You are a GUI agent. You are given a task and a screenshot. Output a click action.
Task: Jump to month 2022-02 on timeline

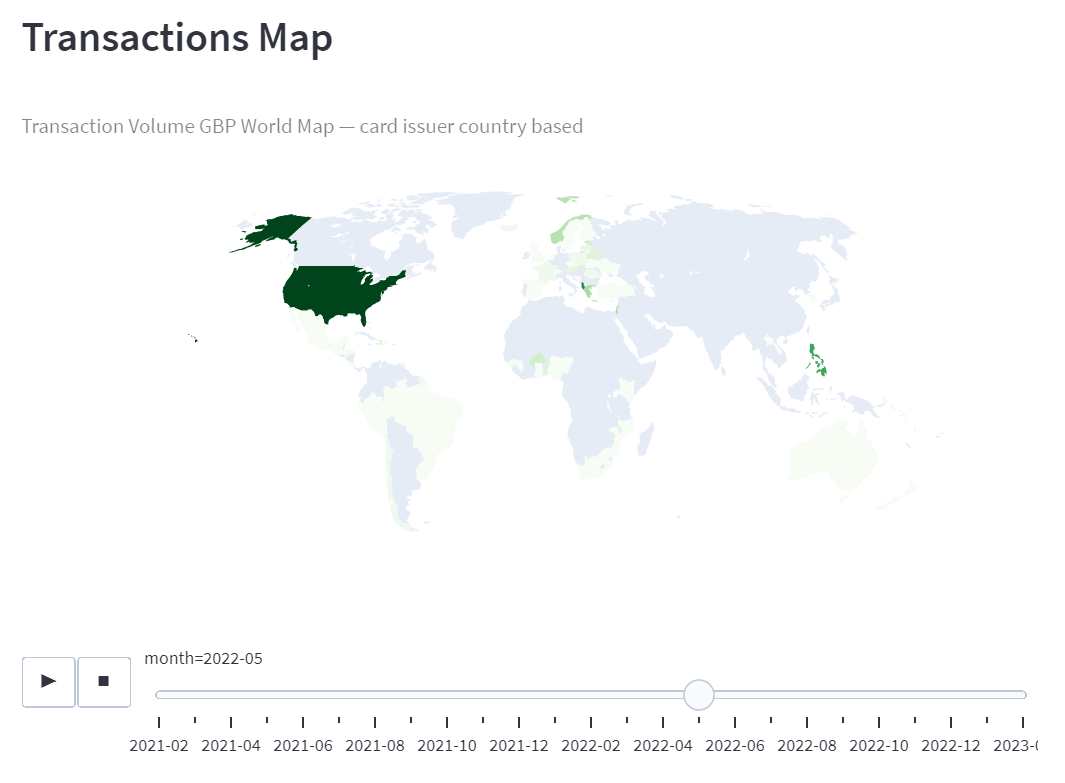(x=591, y=745)
